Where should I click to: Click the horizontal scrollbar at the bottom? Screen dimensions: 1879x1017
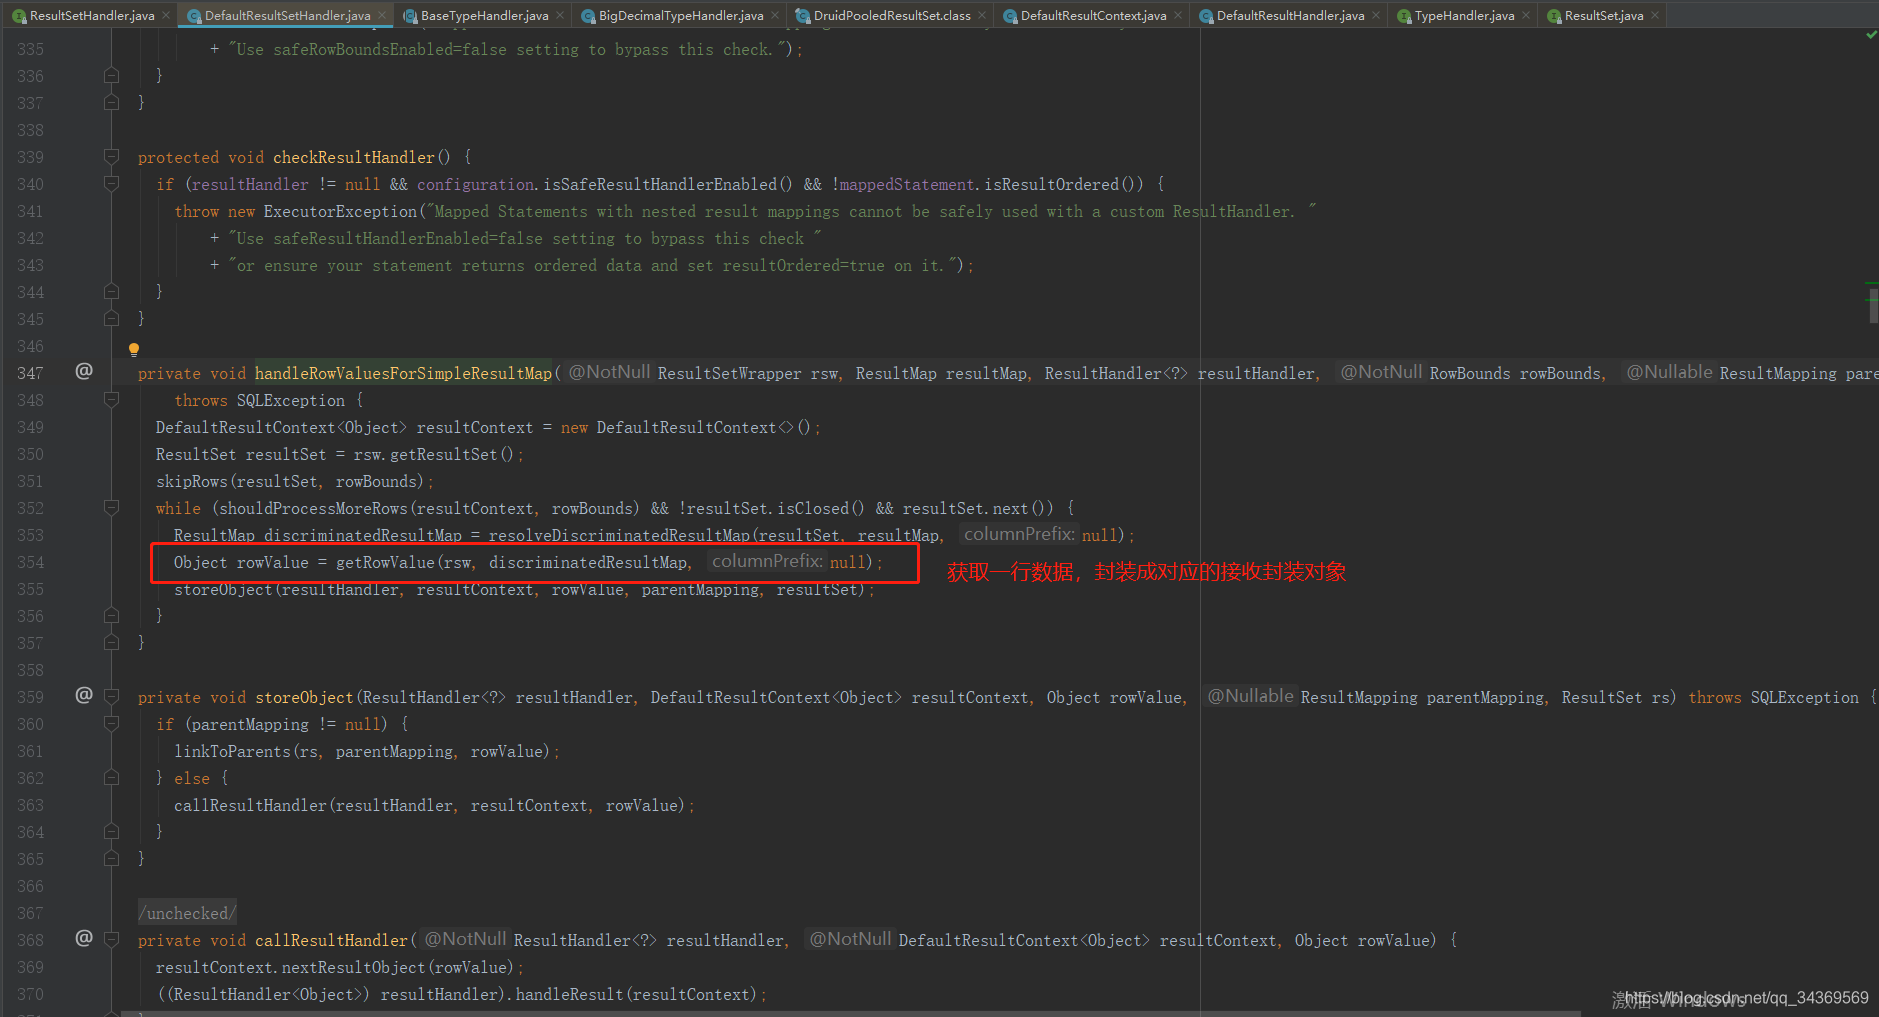tap(850, 1013)
